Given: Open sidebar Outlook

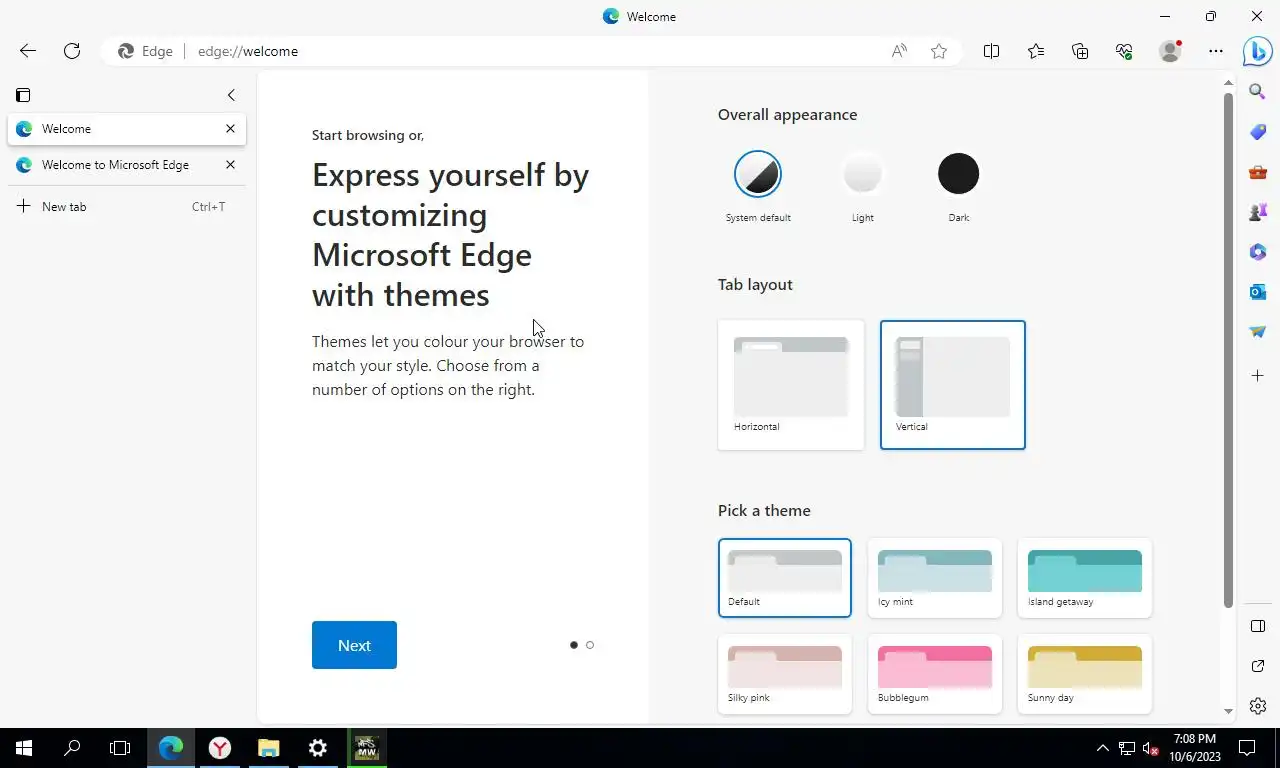Looking at the screenshot, I should [x=1258, y=292].
